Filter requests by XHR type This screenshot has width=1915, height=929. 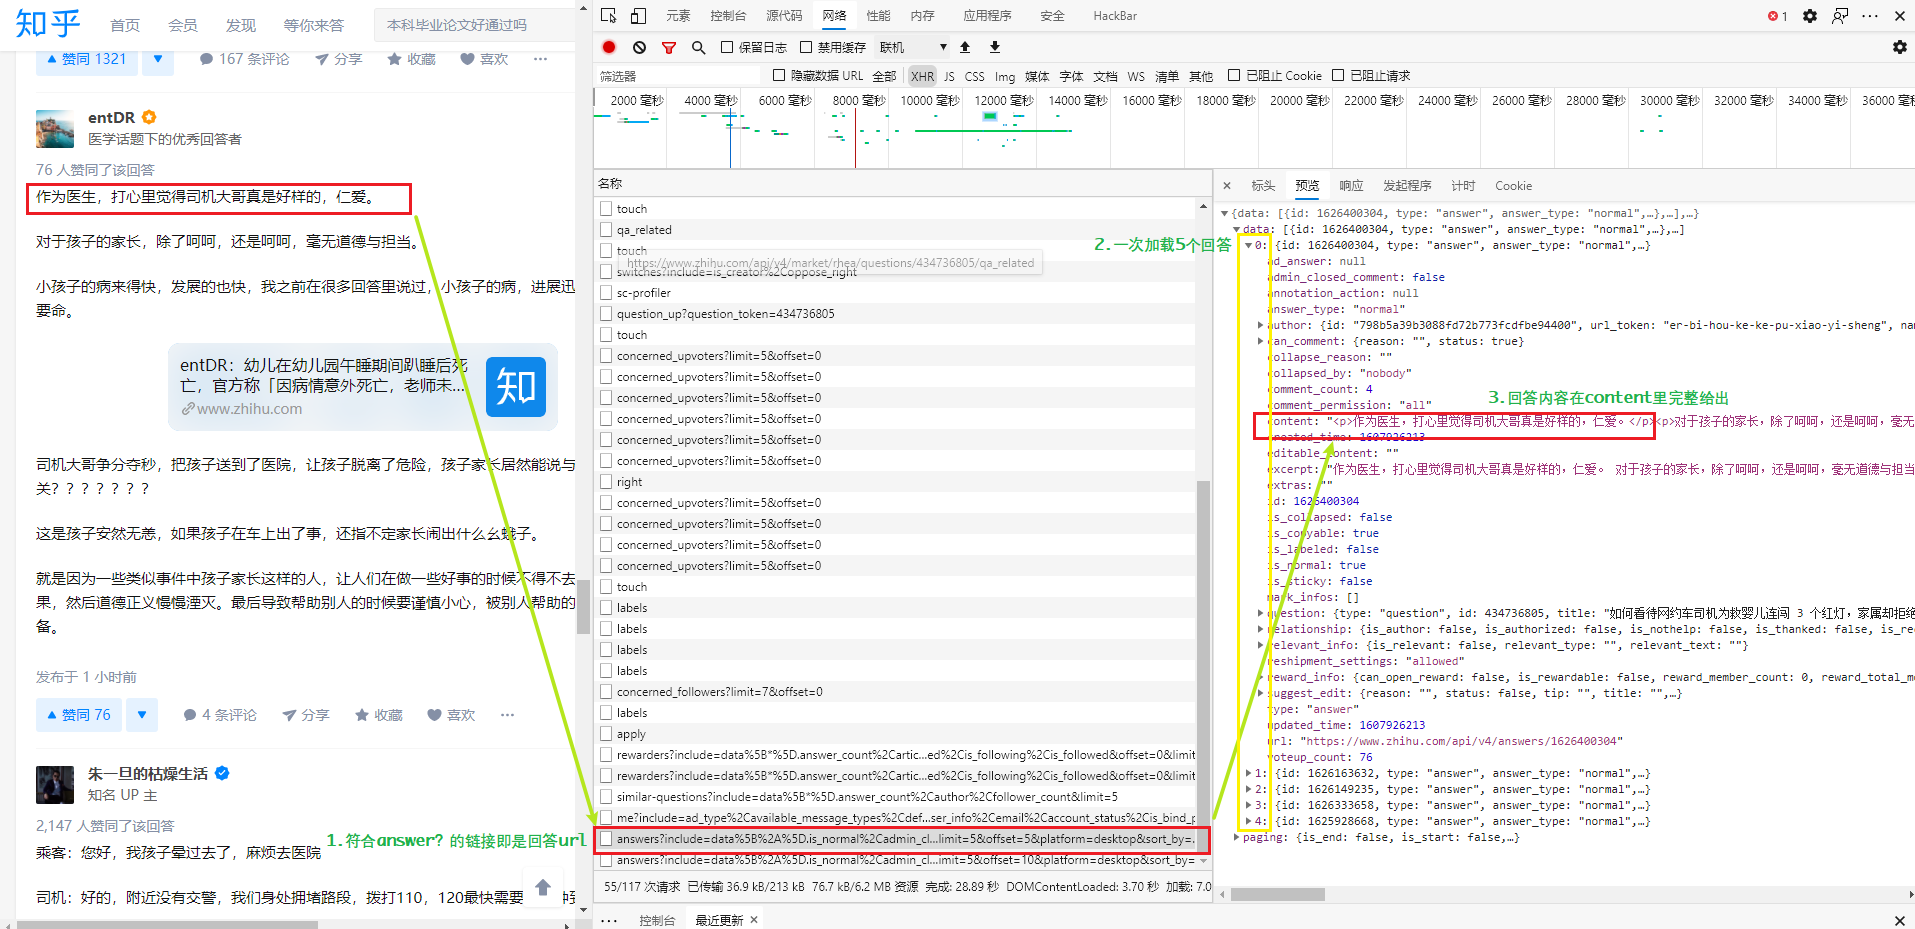[922, 76]
